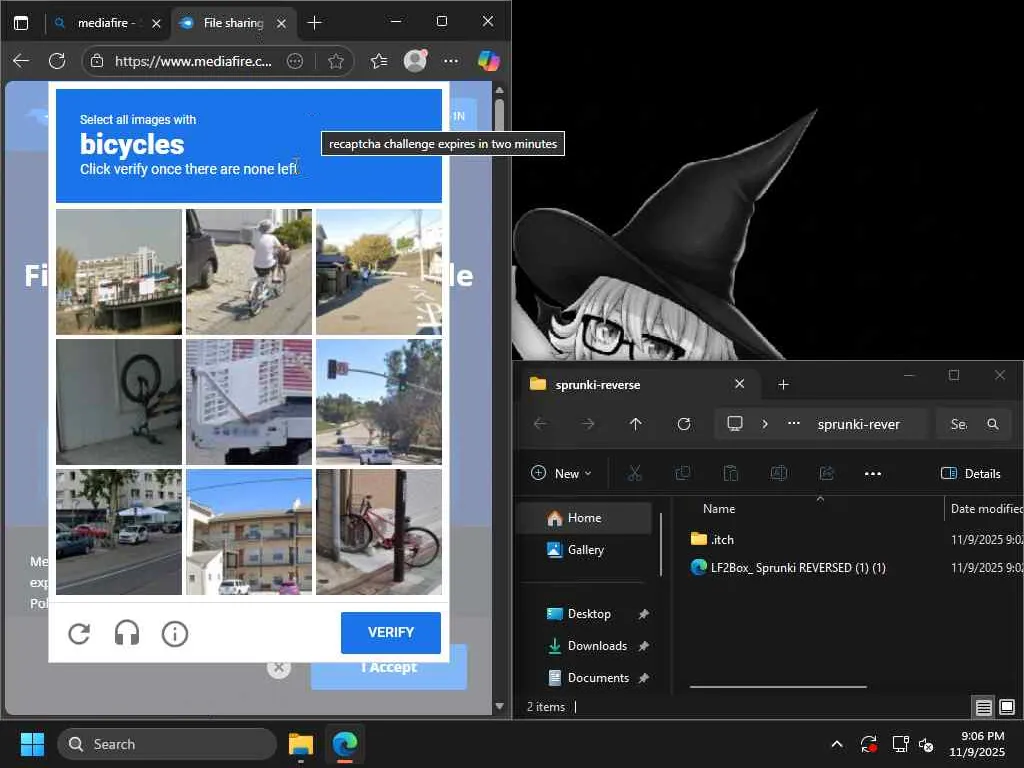The width and height of the screenshot is (1024, 768).
Task: Select the sloped road crosswalk tile
Action: pyautogui.click(x=379, y=272)
